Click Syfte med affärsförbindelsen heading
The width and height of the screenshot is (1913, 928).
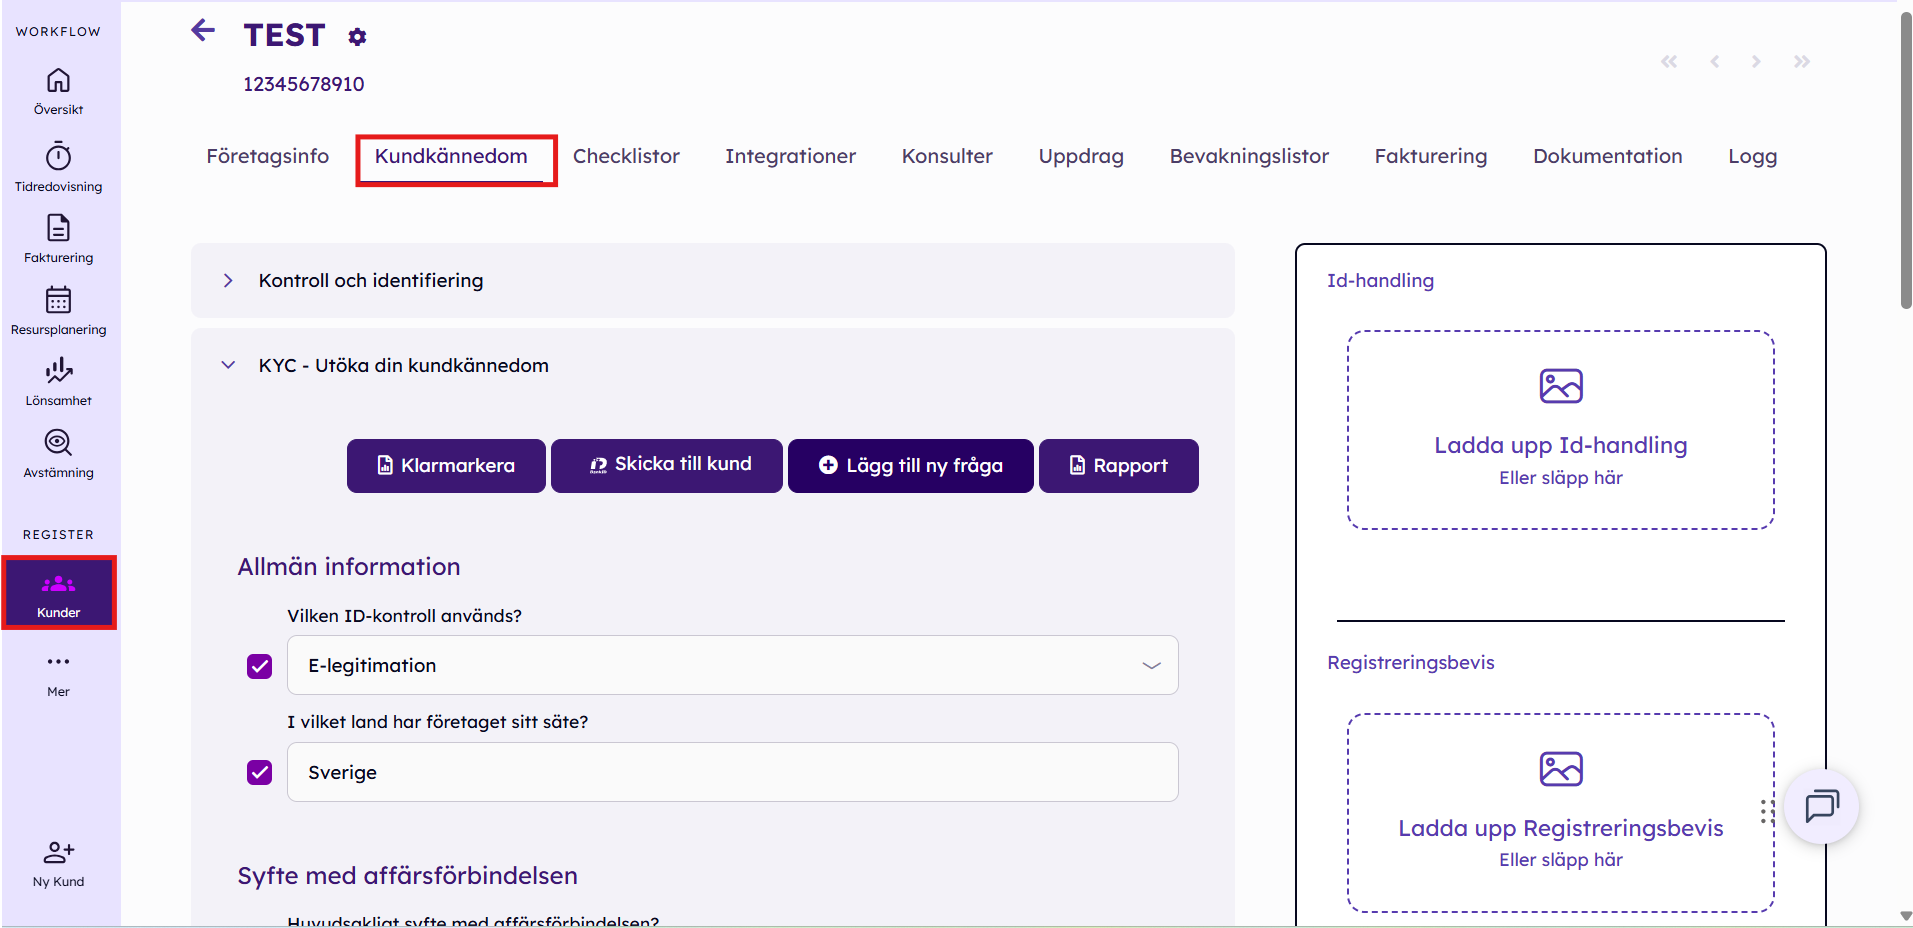tap(407, 876)
